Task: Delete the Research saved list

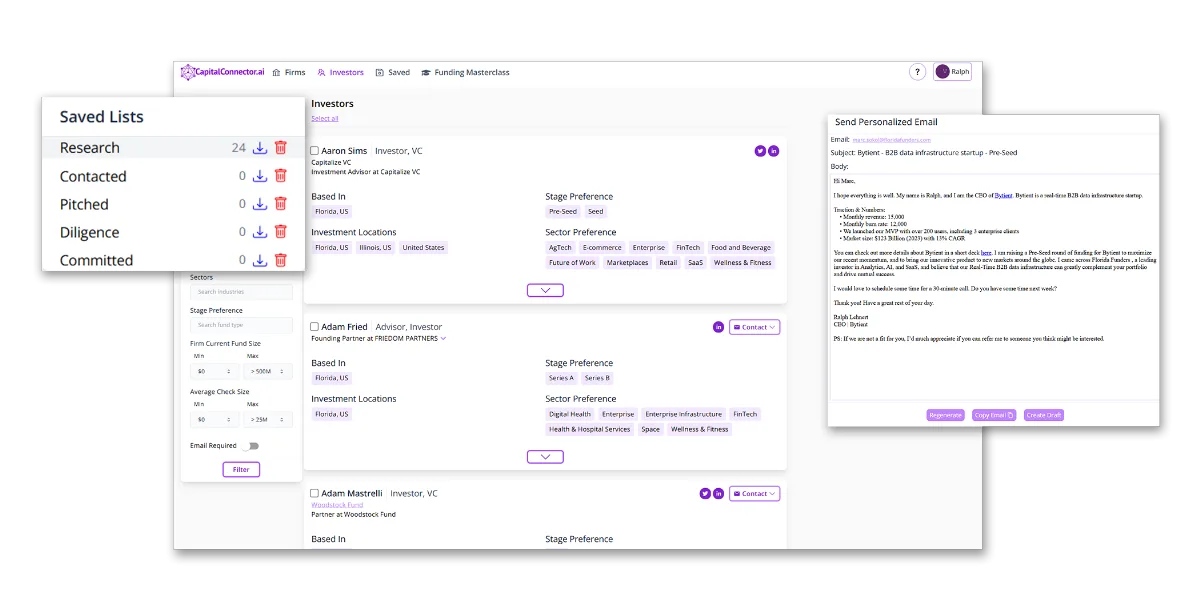Action: pyautogui.click(x=281, y=148)
